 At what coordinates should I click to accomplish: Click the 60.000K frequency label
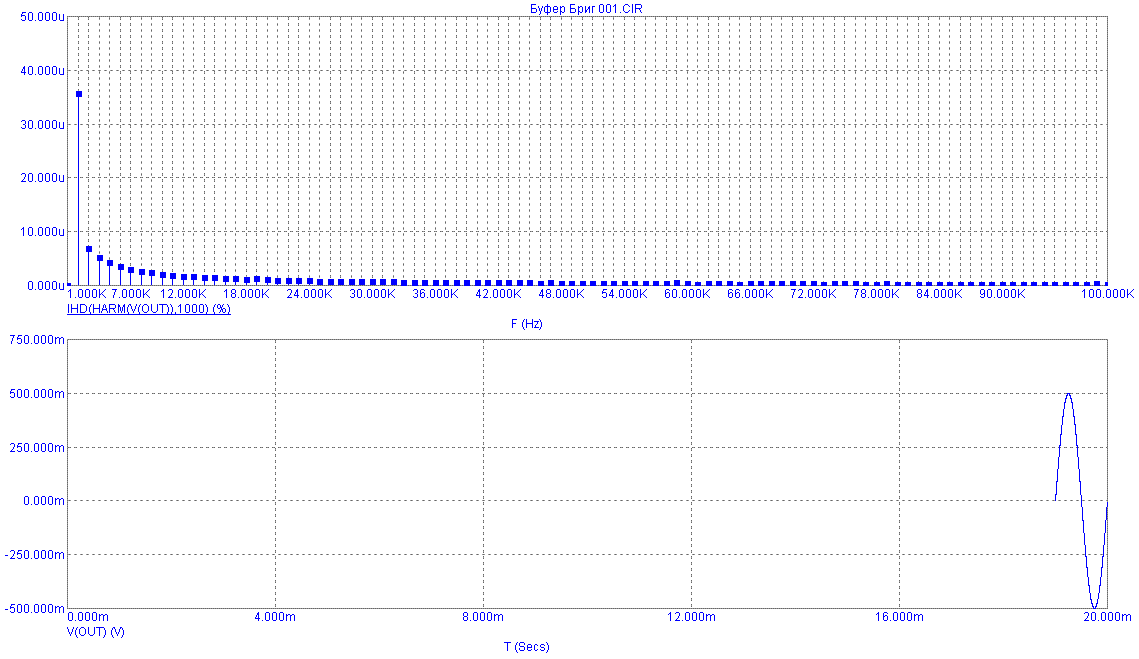pyautogui.click(x=687, y=294)
